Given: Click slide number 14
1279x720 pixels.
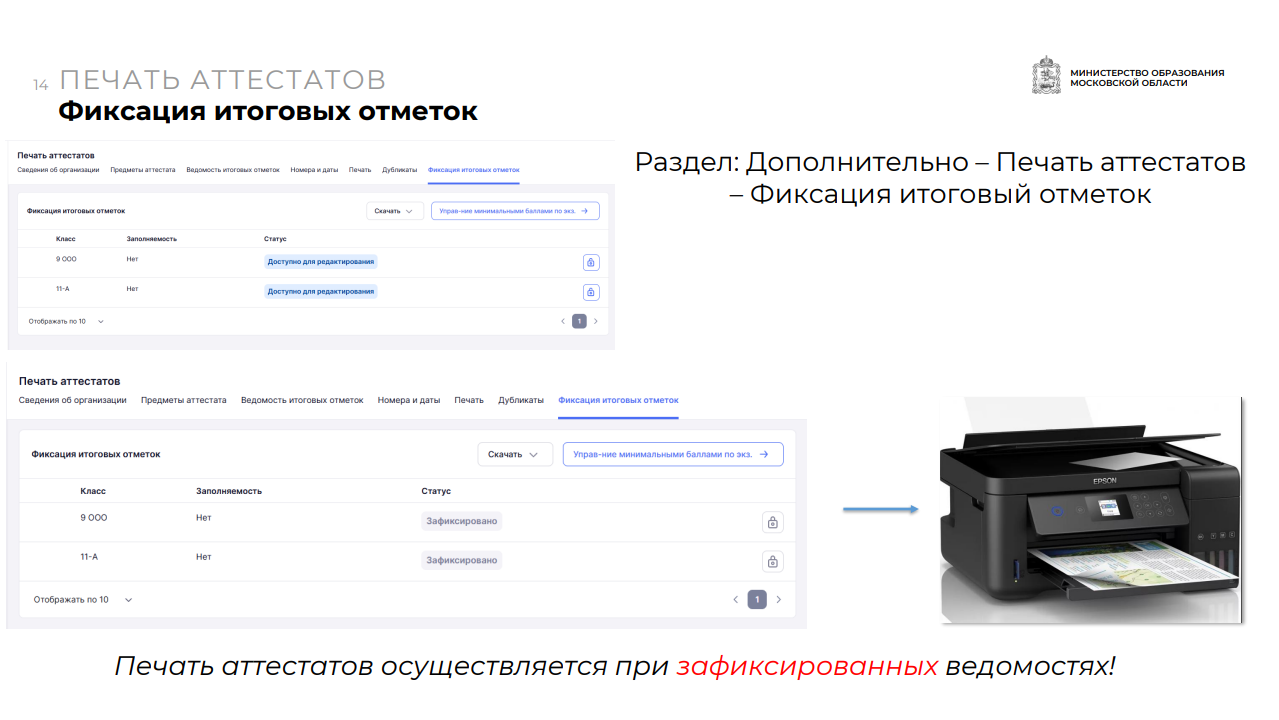Looking at the screenshot, I should pos(40,85).
